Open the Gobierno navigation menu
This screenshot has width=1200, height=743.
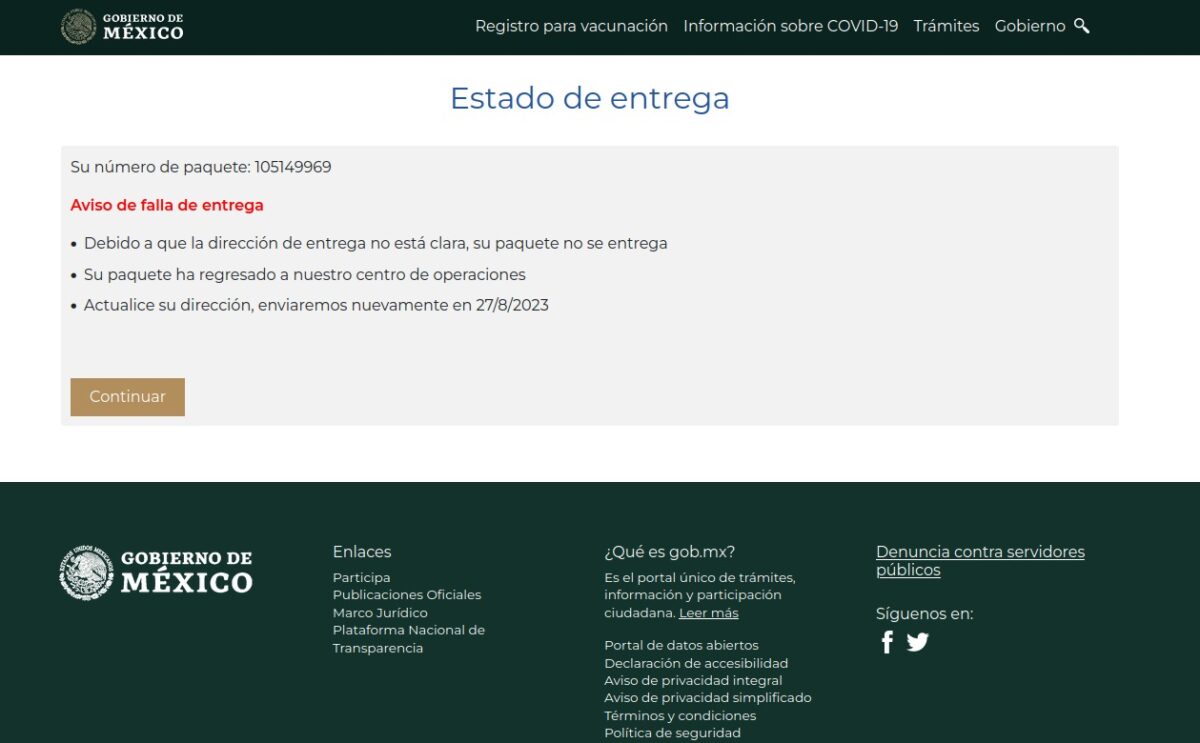coord(1030,26)
